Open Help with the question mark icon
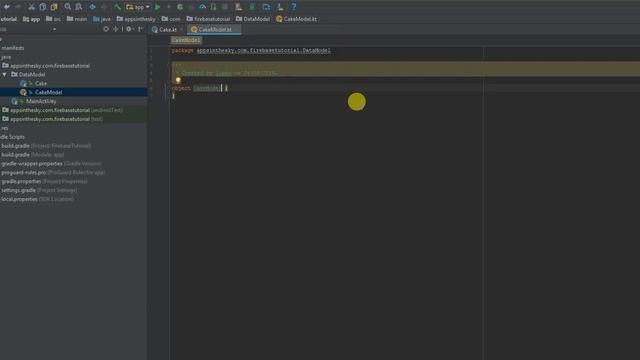The height and width of the screenshot is (360, 640). (293, 7)
